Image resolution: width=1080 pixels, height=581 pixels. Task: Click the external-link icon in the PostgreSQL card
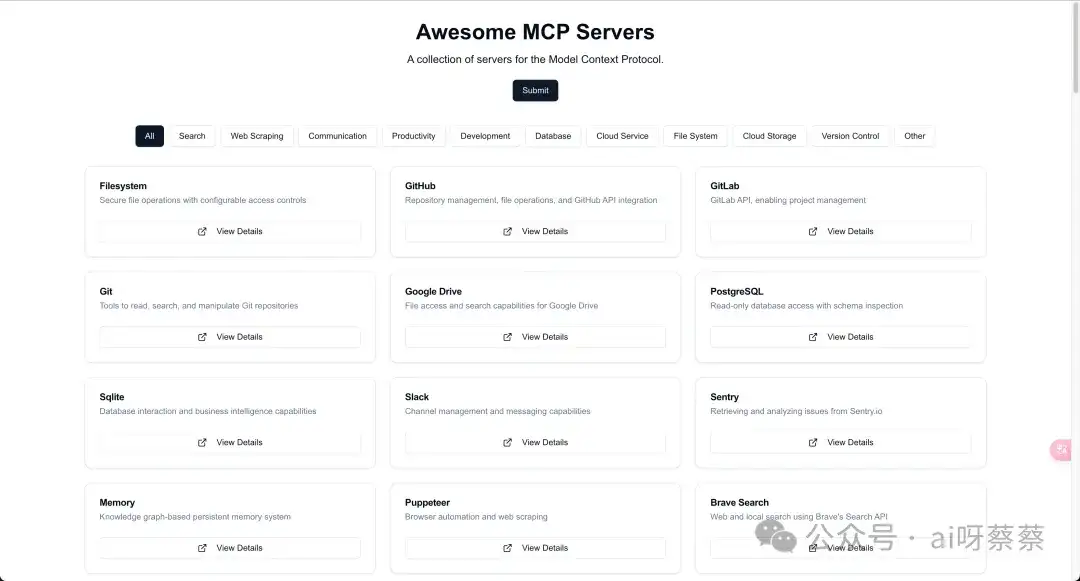(813, 337)
